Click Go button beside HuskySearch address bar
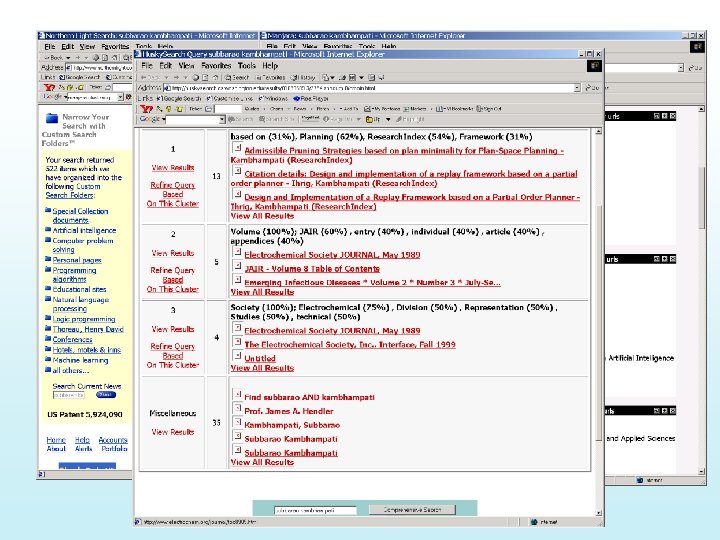720x540 pixels. [x=592, y=88]
